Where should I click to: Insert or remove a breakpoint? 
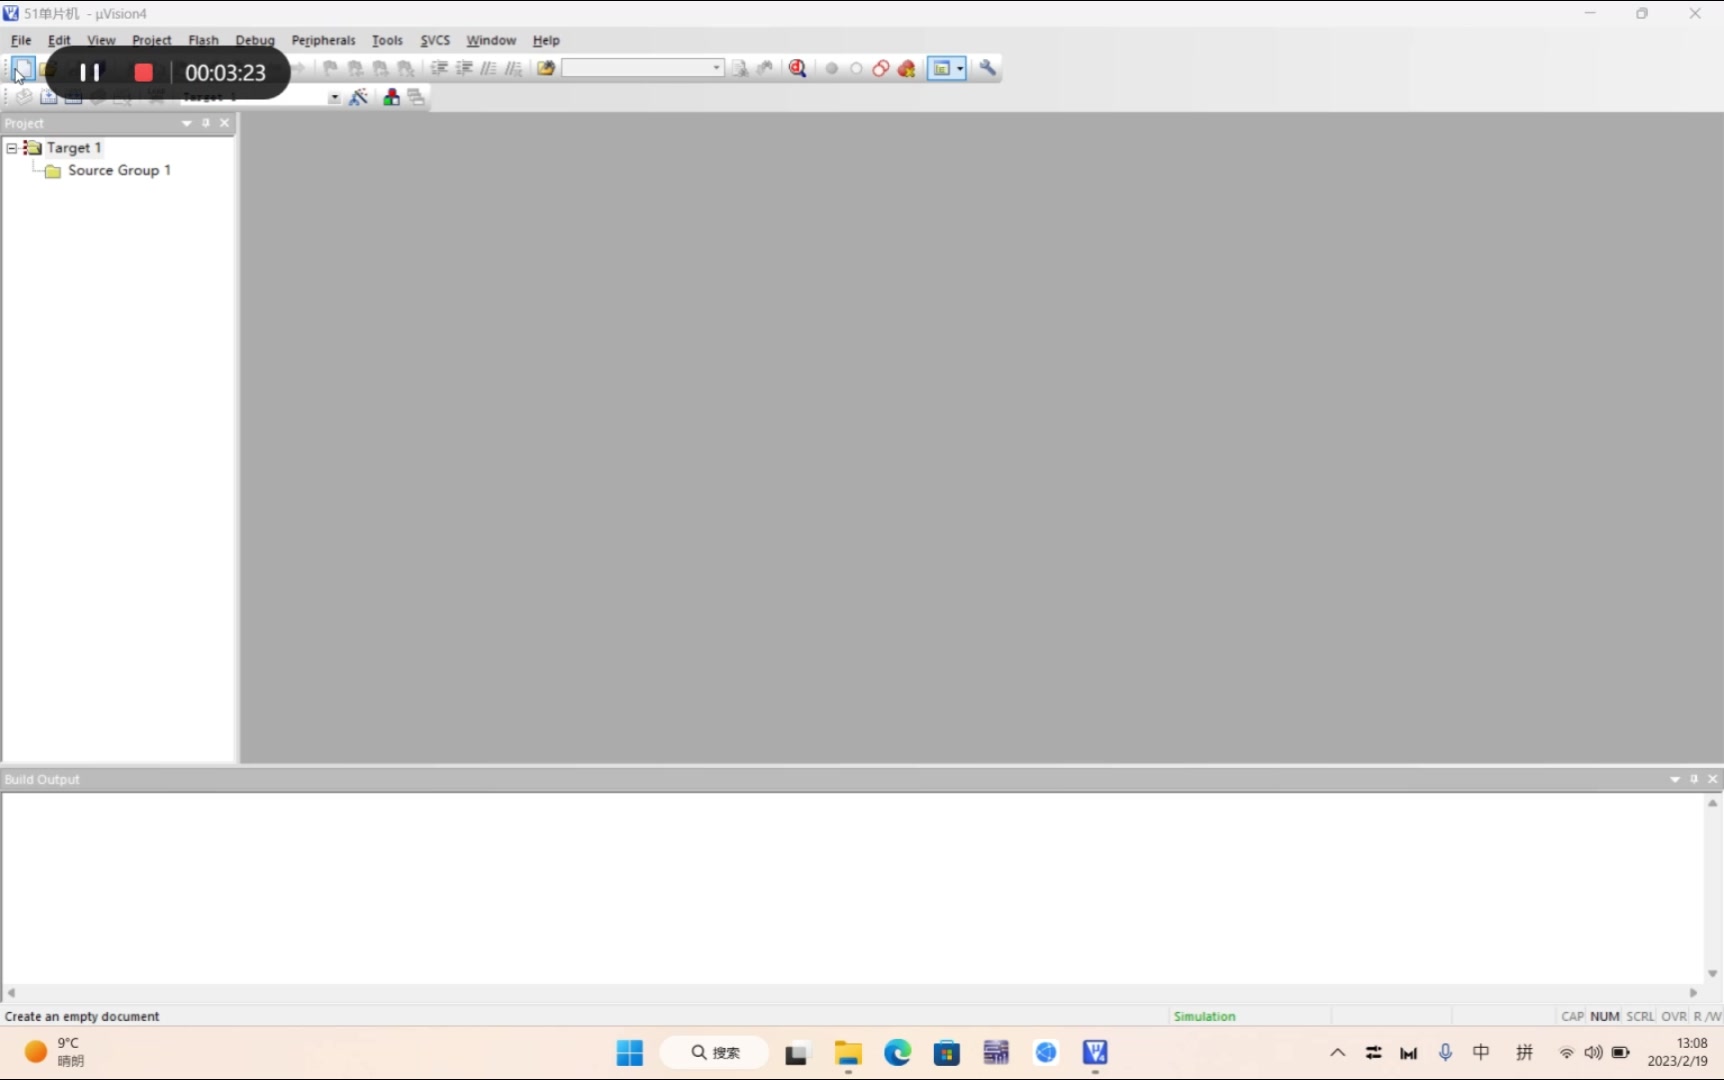coord(832,68)
